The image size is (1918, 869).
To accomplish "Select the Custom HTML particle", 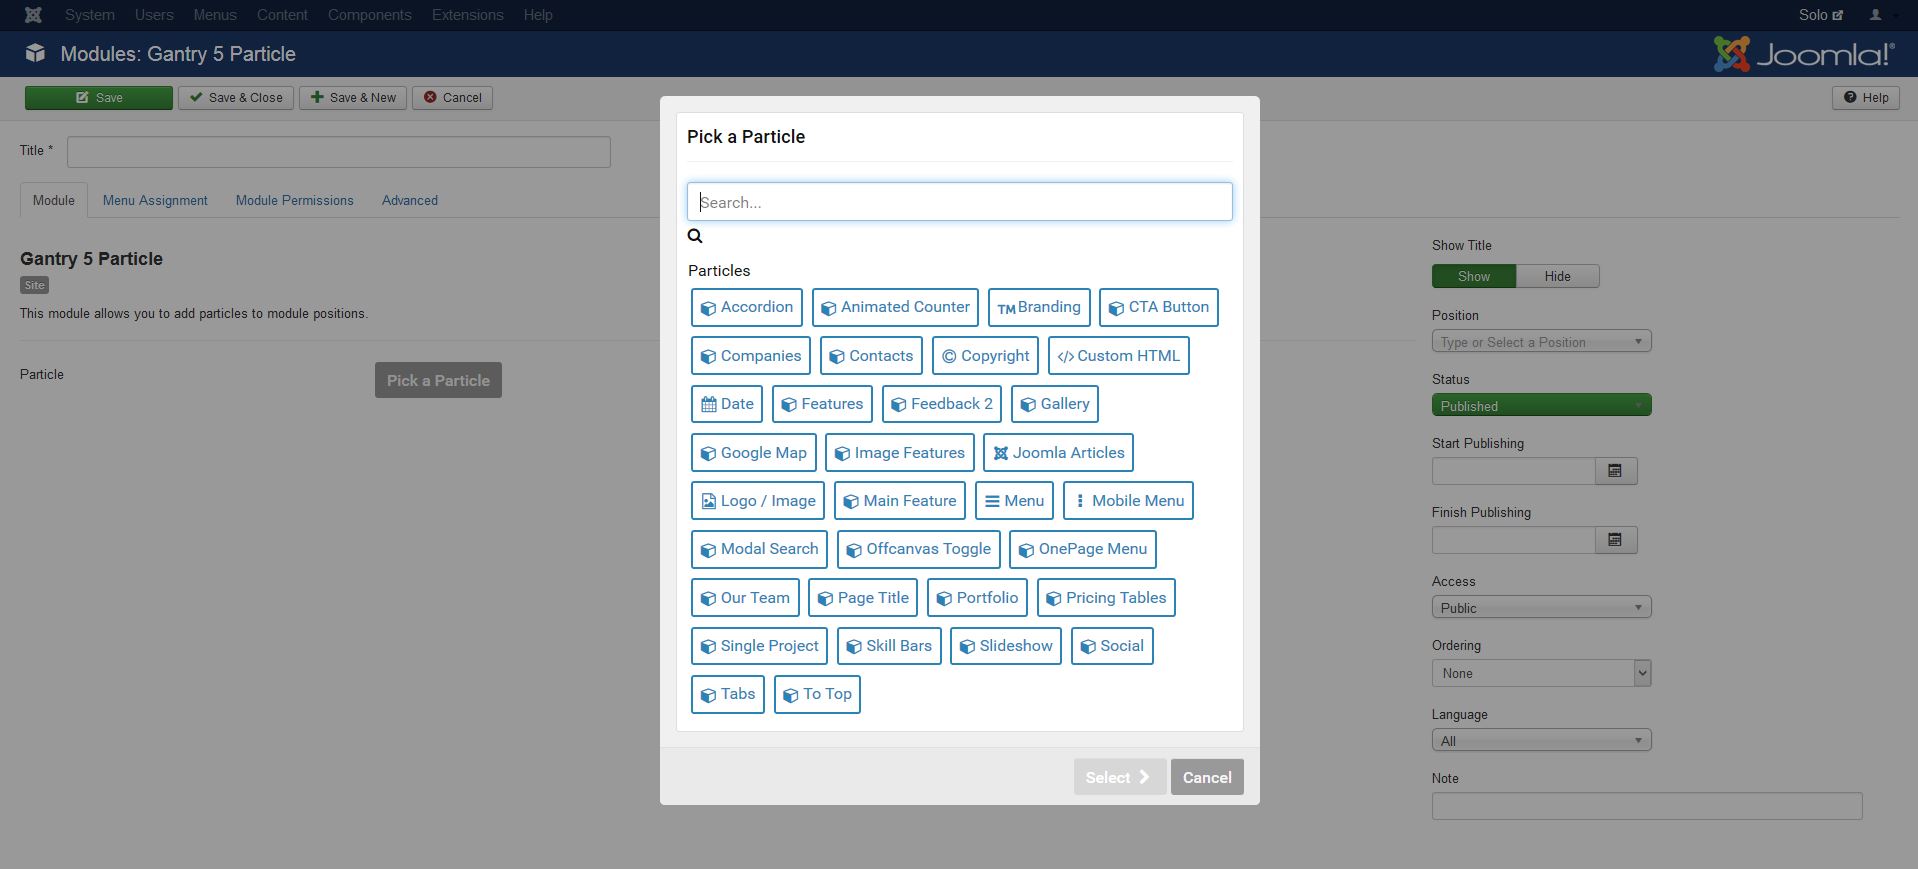I will (1118, 356).
